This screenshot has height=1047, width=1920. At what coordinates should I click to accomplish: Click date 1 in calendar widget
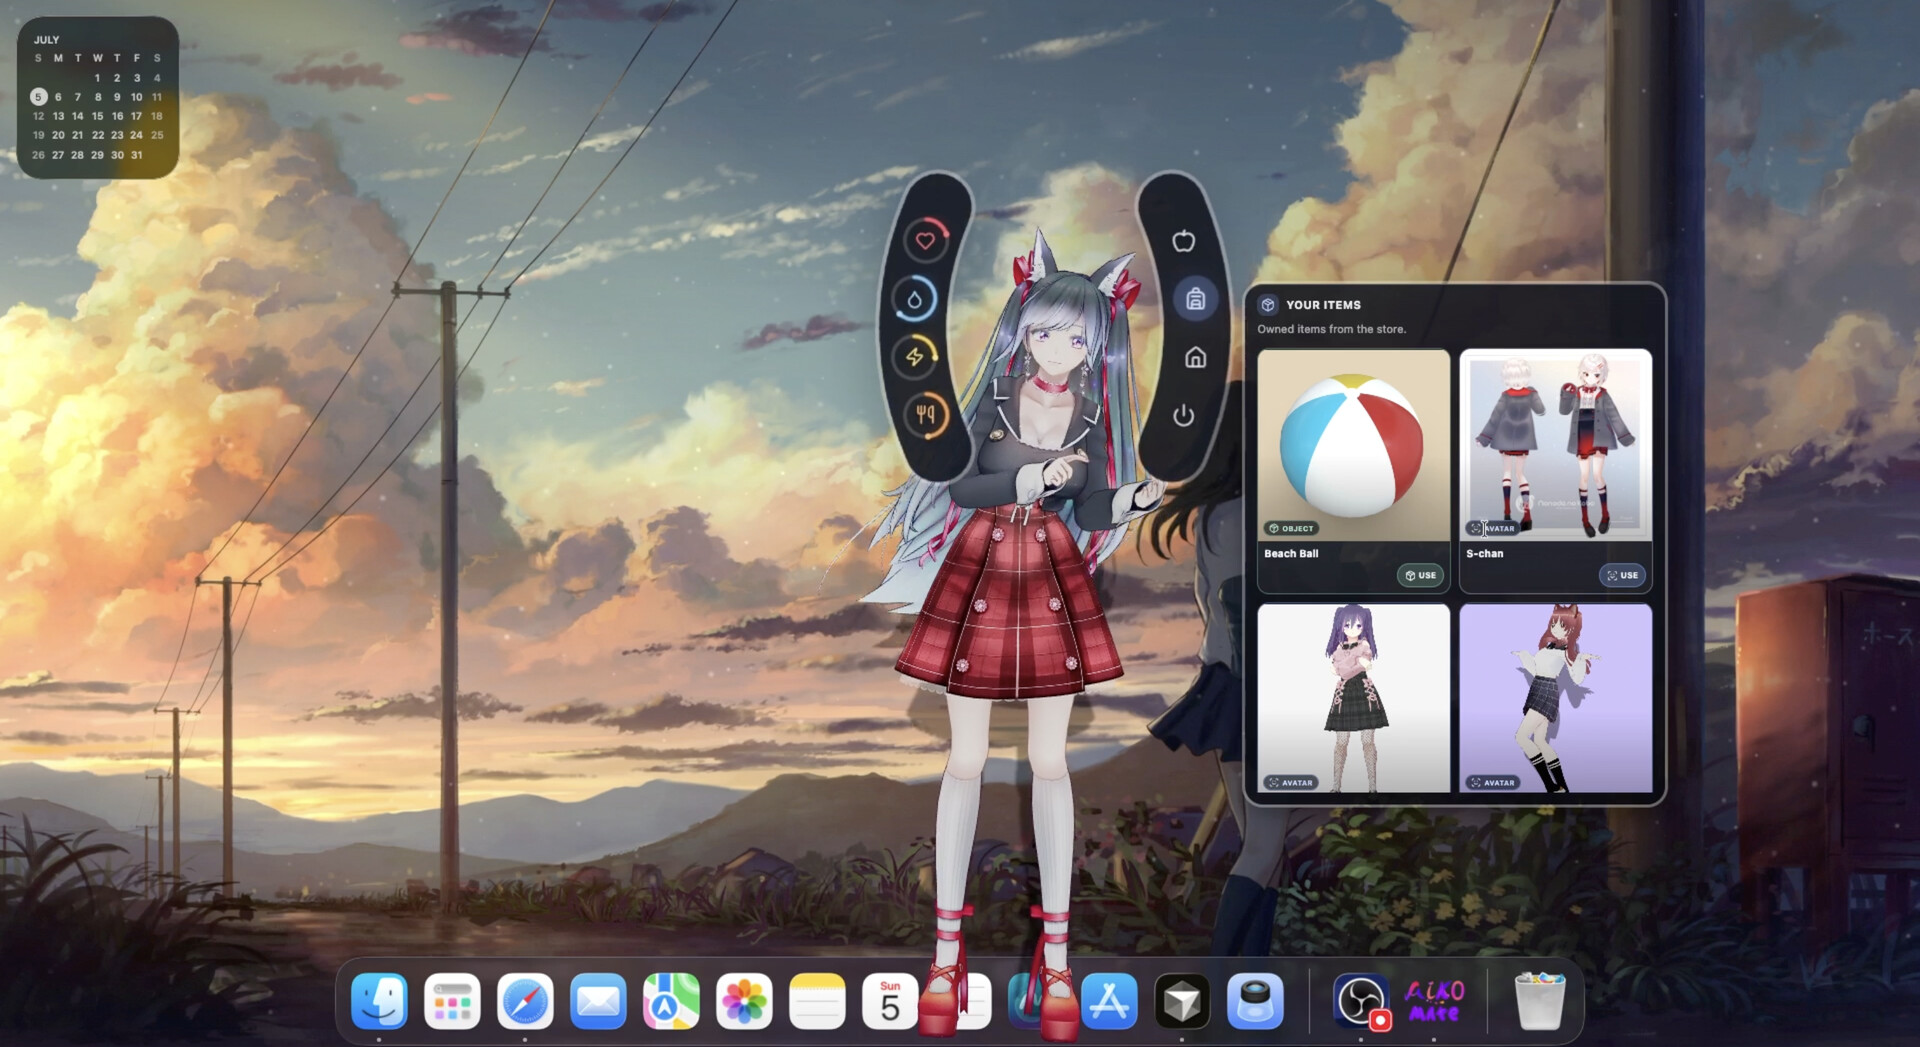click(x=97, y=78)
